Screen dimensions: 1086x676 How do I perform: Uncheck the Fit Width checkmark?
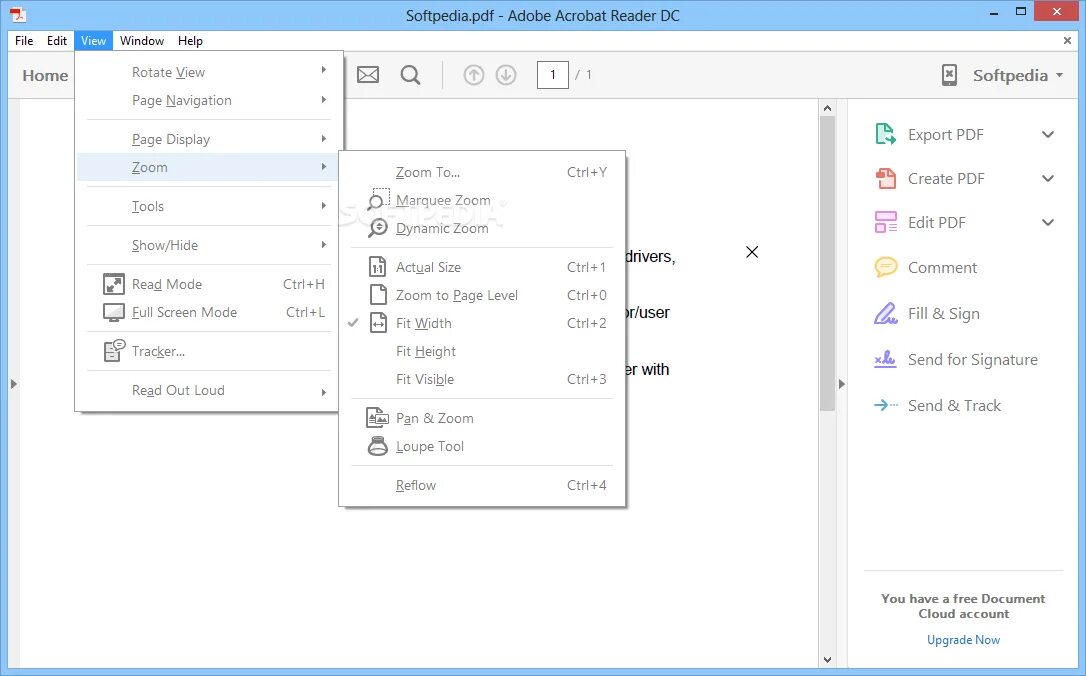pyautogui.click(x=353, y=323)
